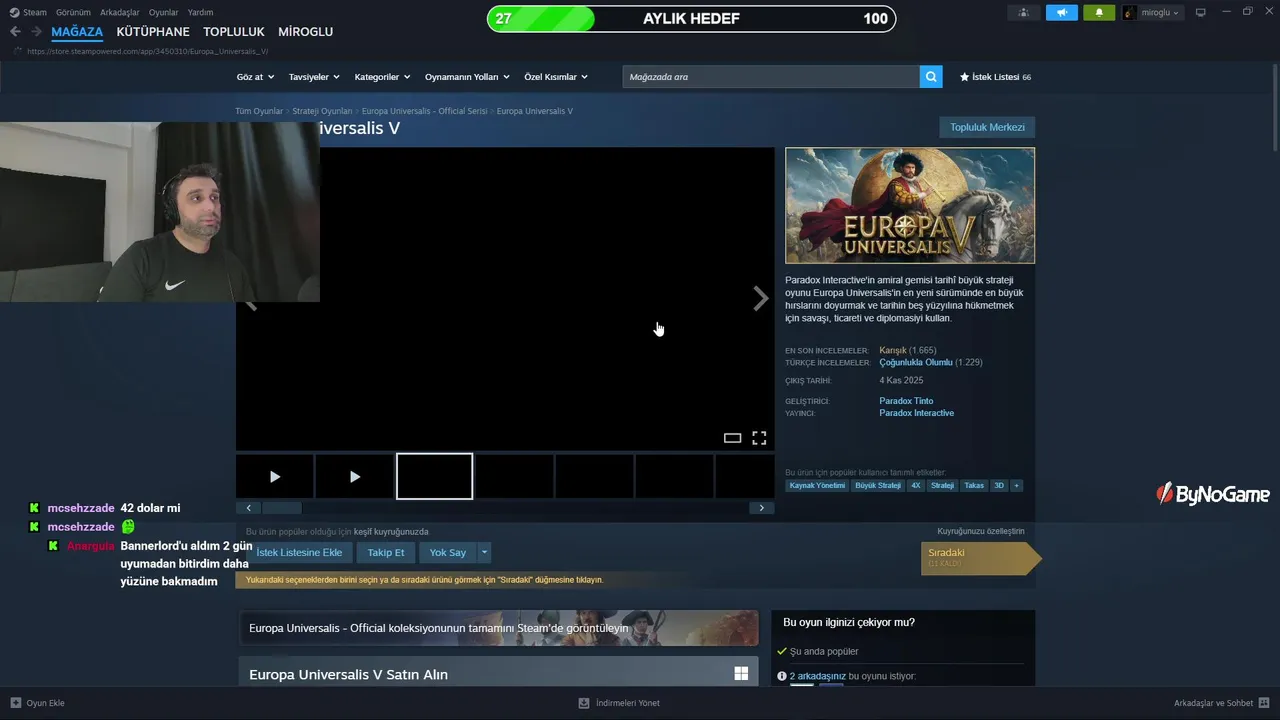Open the Arkadaşlar menu
This screenshot has height=720, width=1280.
click(120, 12)
